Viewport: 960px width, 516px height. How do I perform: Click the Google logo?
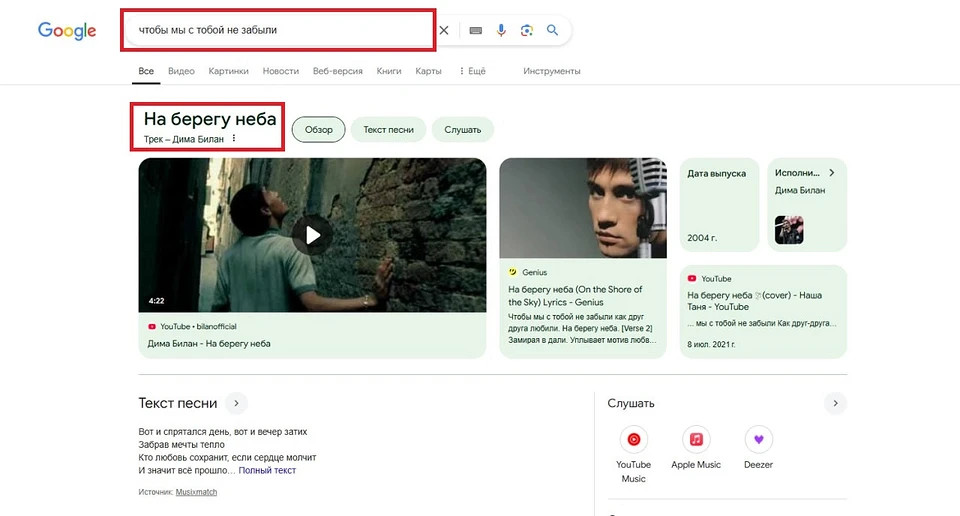click(67, 31)
